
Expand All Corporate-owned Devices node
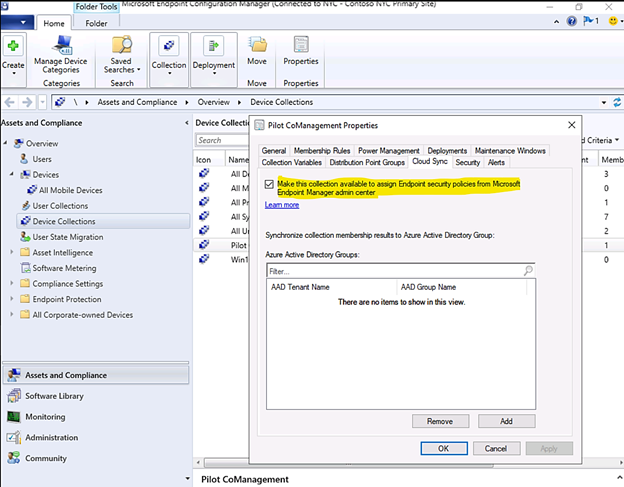12,314
